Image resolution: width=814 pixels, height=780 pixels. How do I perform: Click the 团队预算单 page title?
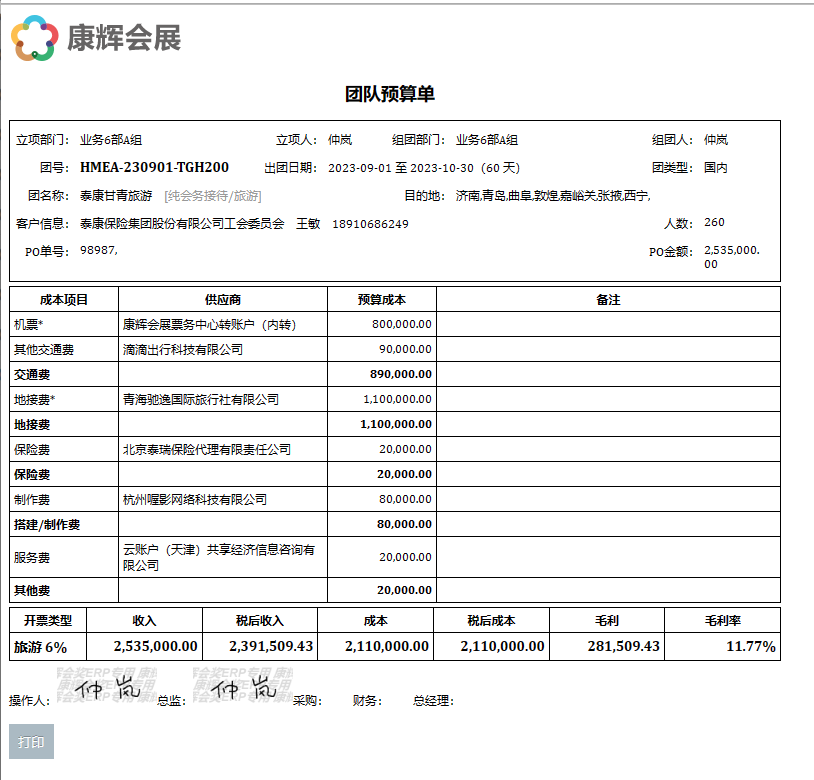[x=390, y=94]
